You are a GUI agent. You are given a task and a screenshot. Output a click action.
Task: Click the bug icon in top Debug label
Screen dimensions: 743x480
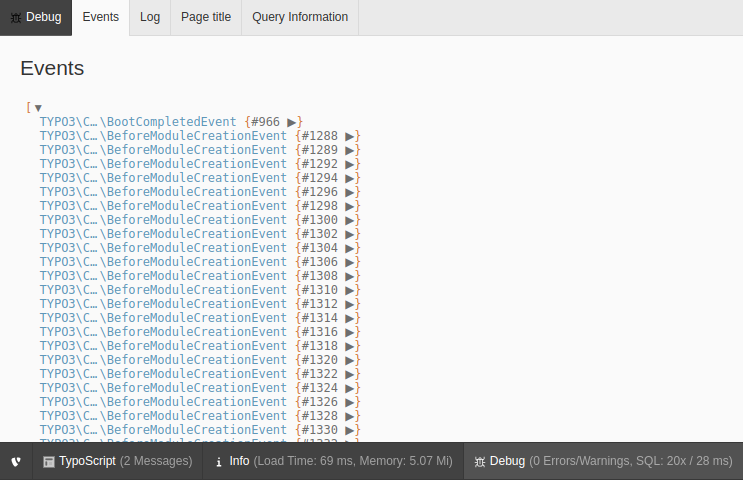pos(16,18)
